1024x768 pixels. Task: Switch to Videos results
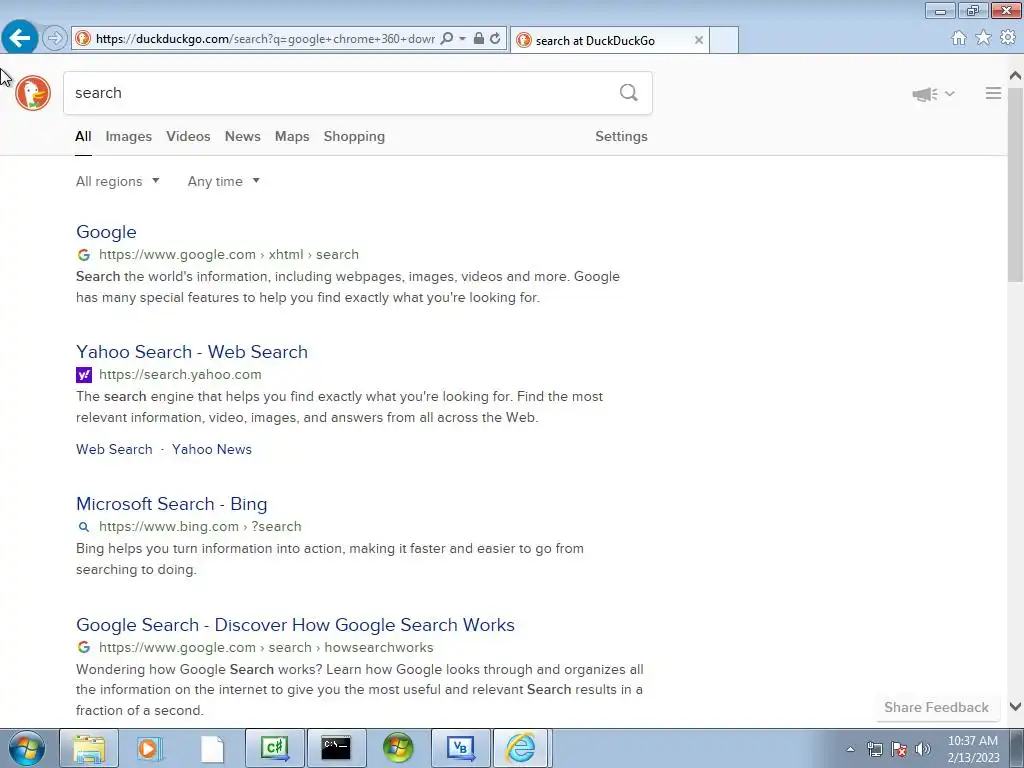(188, 136)
